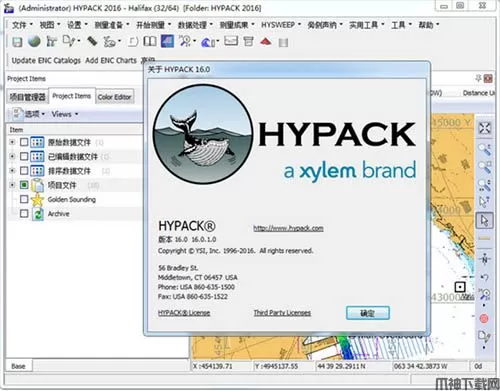Click the Golden Sounding star icon
Viewport: 500px width, 391px height.
coord(37,200)
